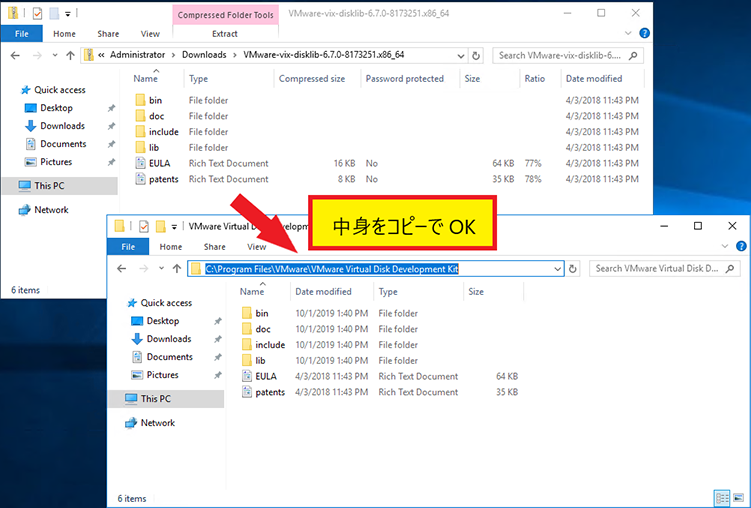Select bin folder icon in Development Kit window
The image size is (751, 508).
pyautogui.click(x=247, y=313)
